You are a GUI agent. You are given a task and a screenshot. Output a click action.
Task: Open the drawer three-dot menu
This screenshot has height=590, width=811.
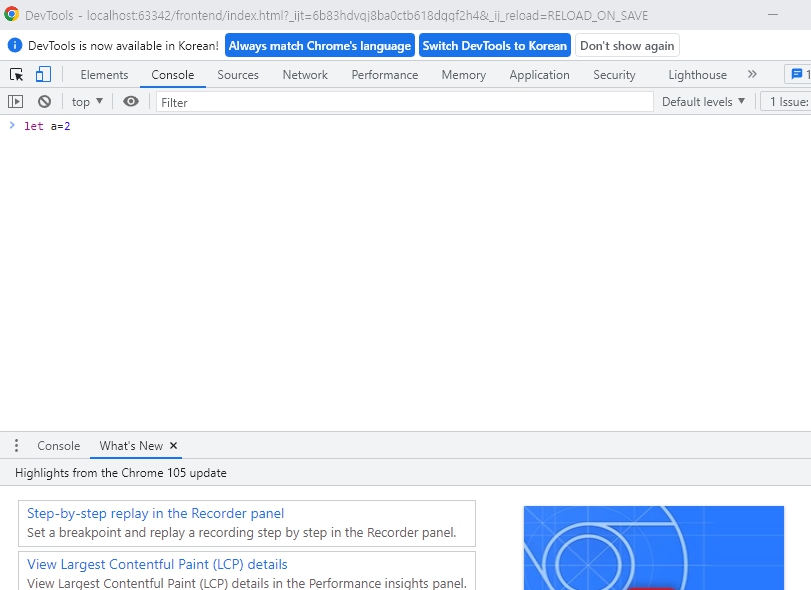pos(17,446)
